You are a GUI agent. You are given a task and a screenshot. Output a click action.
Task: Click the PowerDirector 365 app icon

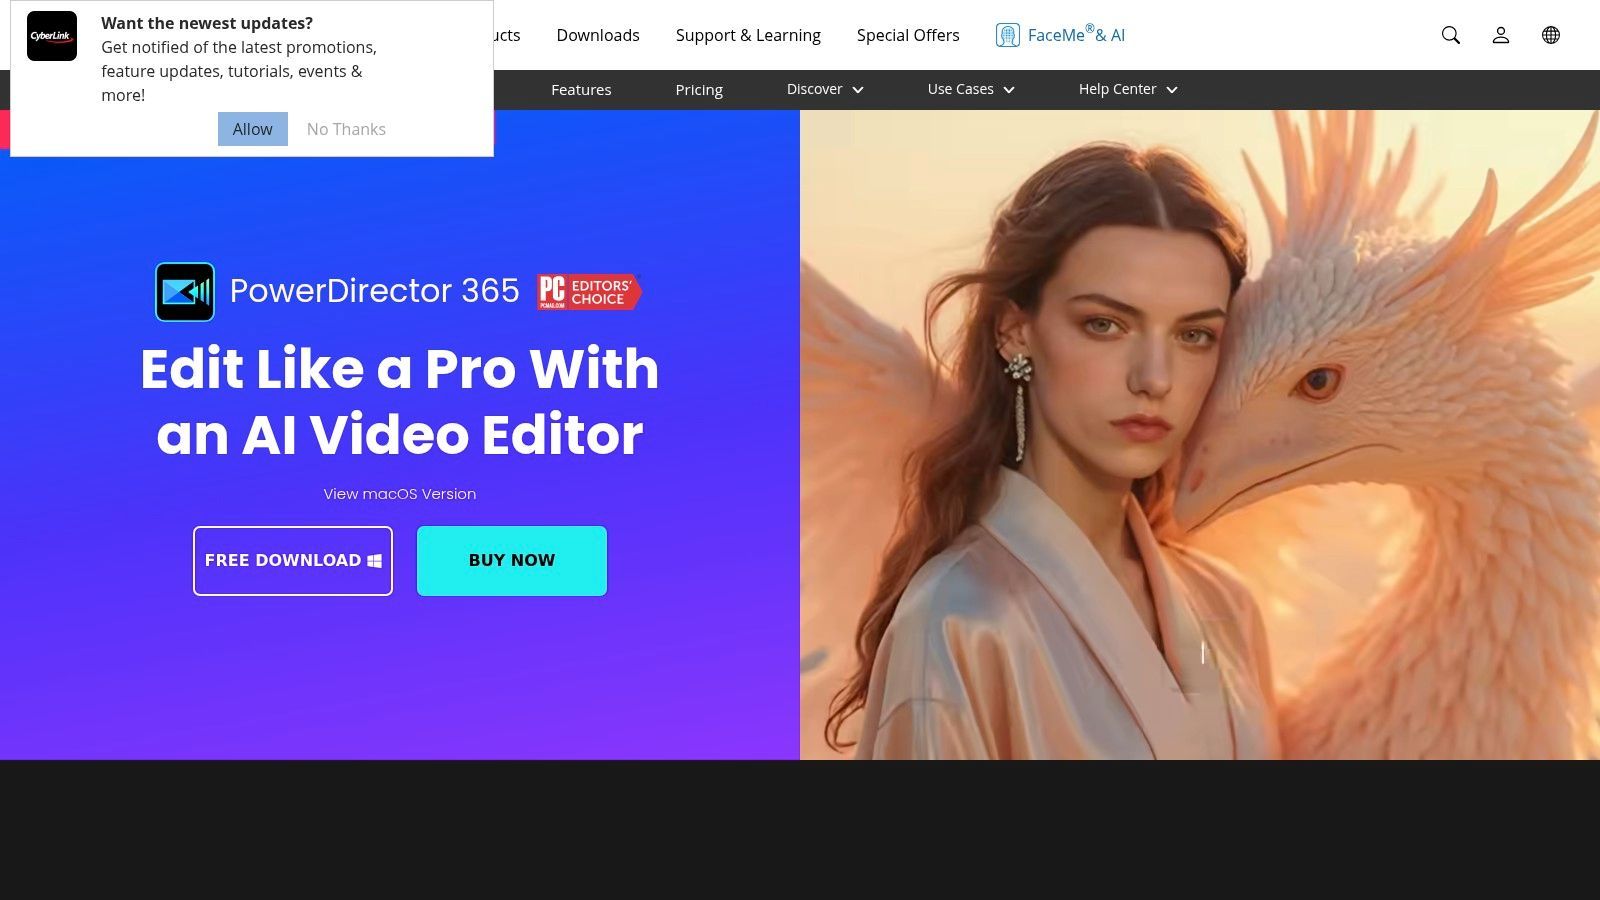pos(185,292)
